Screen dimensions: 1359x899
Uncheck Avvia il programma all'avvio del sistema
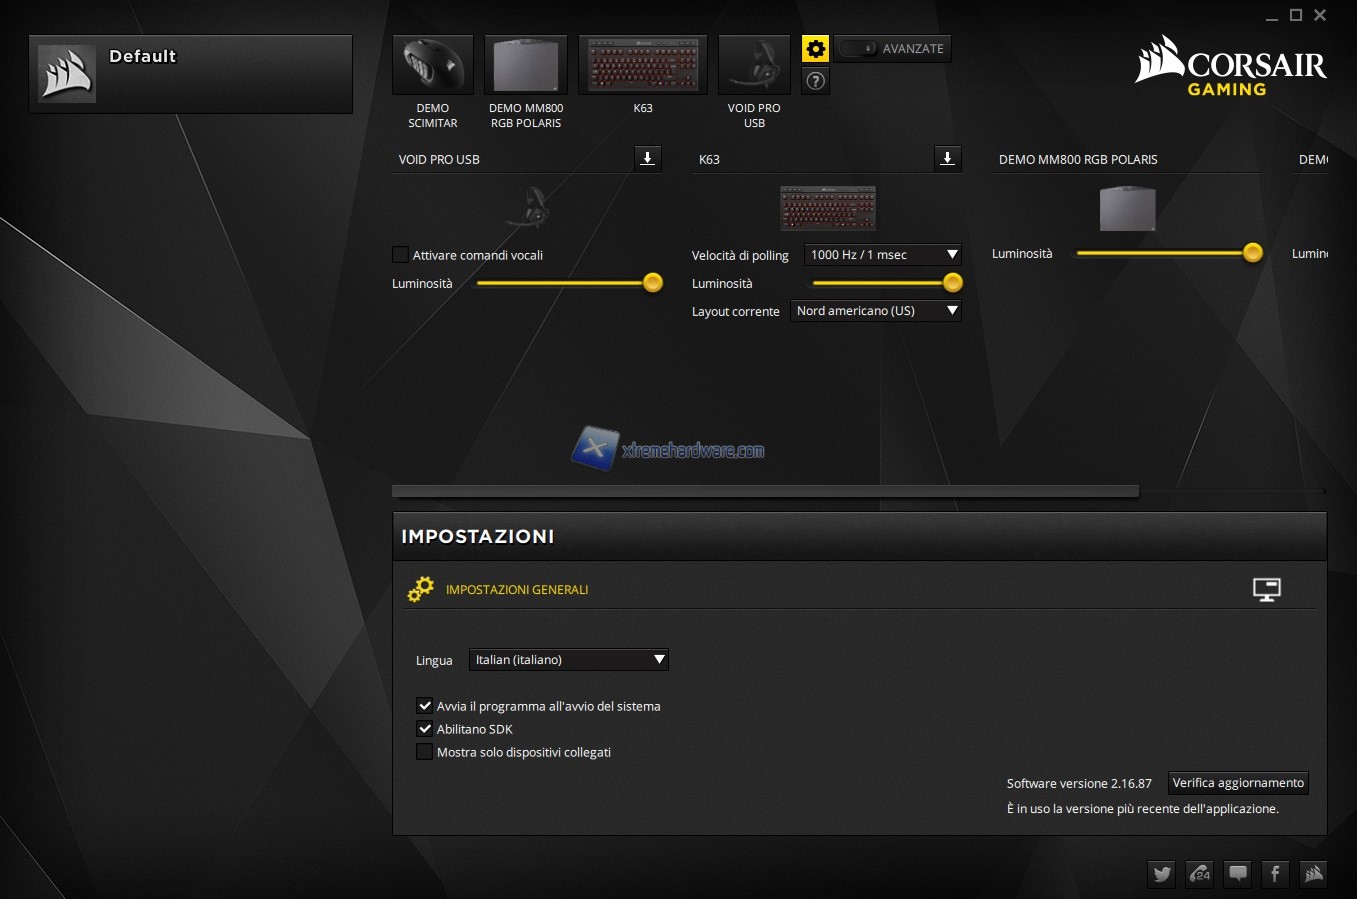click(x=425, y=706)
